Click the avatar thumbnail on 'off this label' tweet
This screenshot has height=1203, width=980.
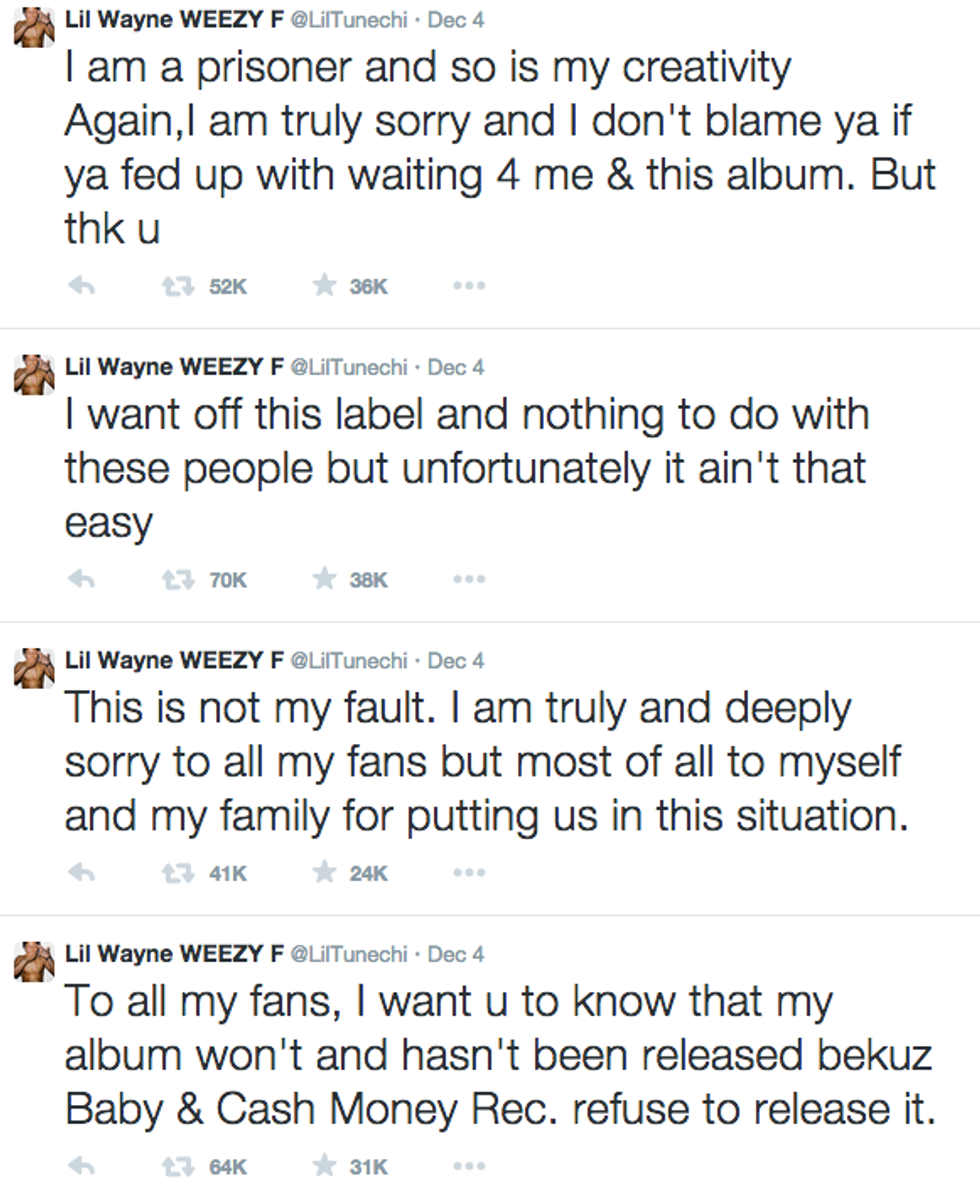[32, 375]
